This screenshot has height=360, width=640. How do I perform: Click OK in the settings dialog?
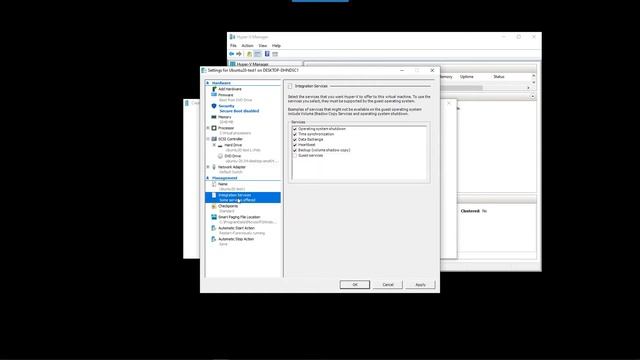[x=355, y=284]
